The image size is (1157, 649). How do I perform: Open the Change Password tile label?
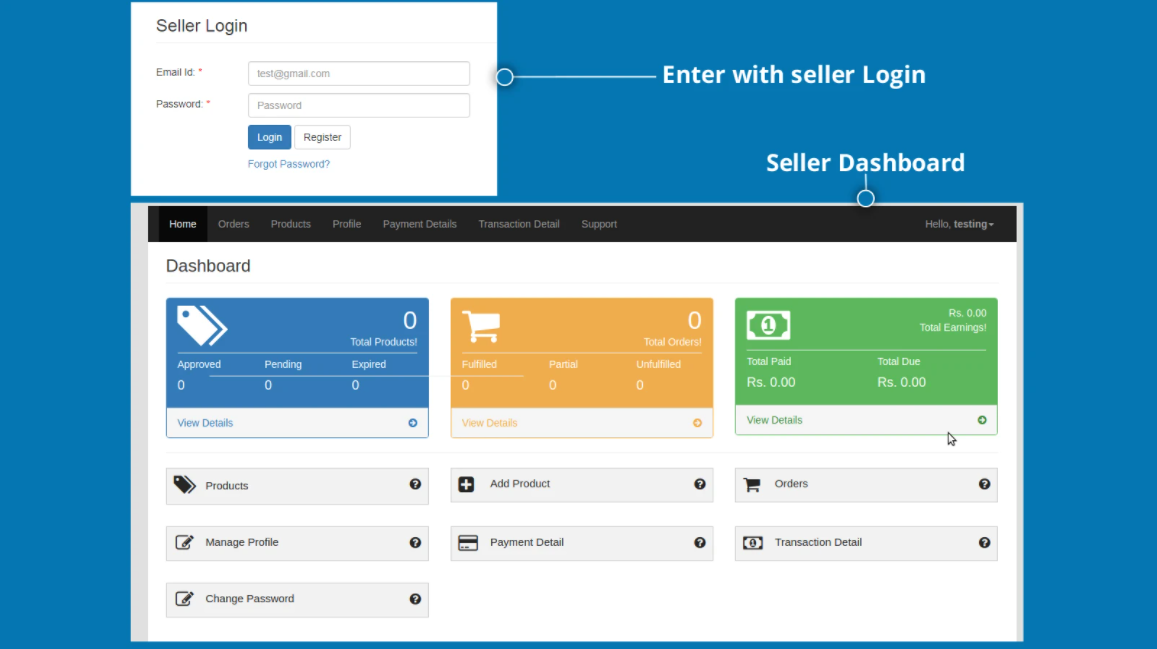249,598
